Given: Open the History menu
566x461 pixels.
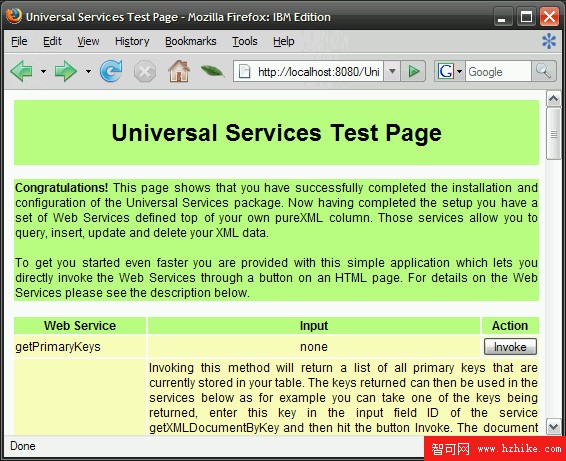Looking at the screenshot, I should tap(132, 42).
